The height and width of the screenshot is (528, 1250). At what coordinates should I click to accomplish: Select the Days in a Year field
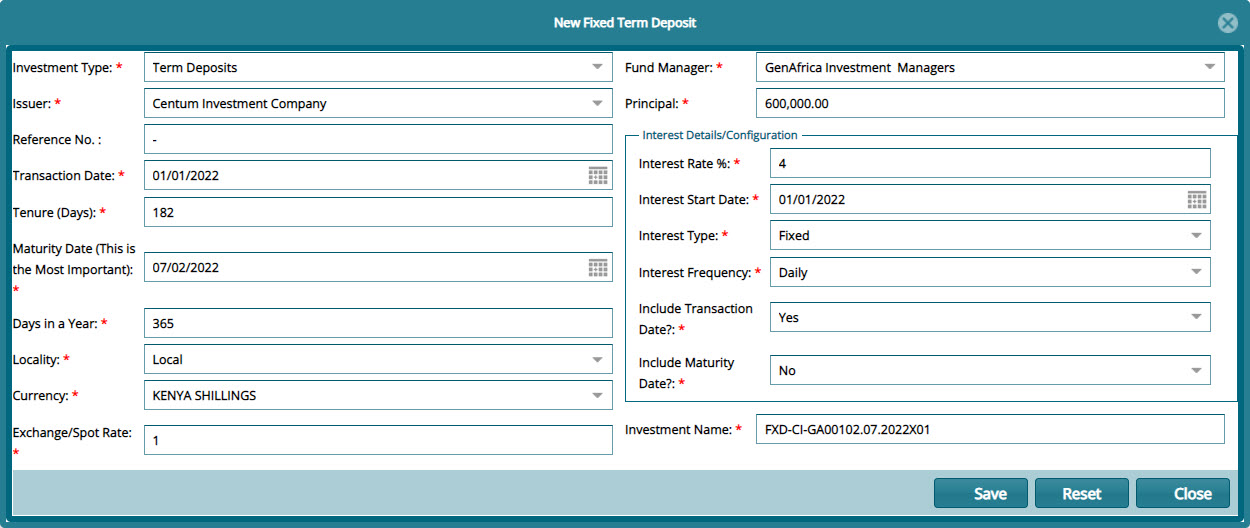tap(378, 323)
